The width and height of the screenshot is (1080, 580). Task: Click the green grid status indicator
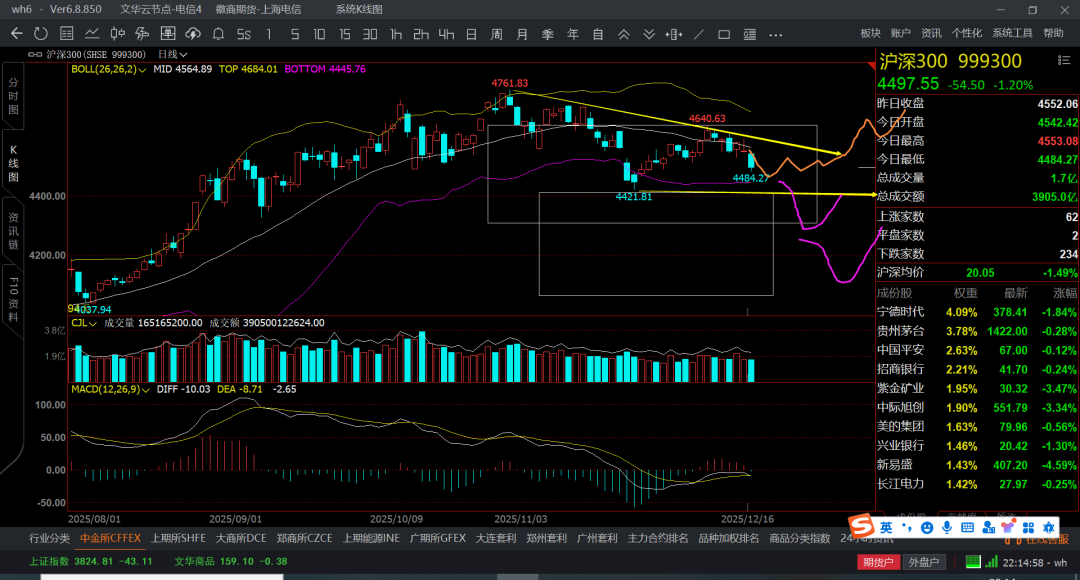[973, 561]
